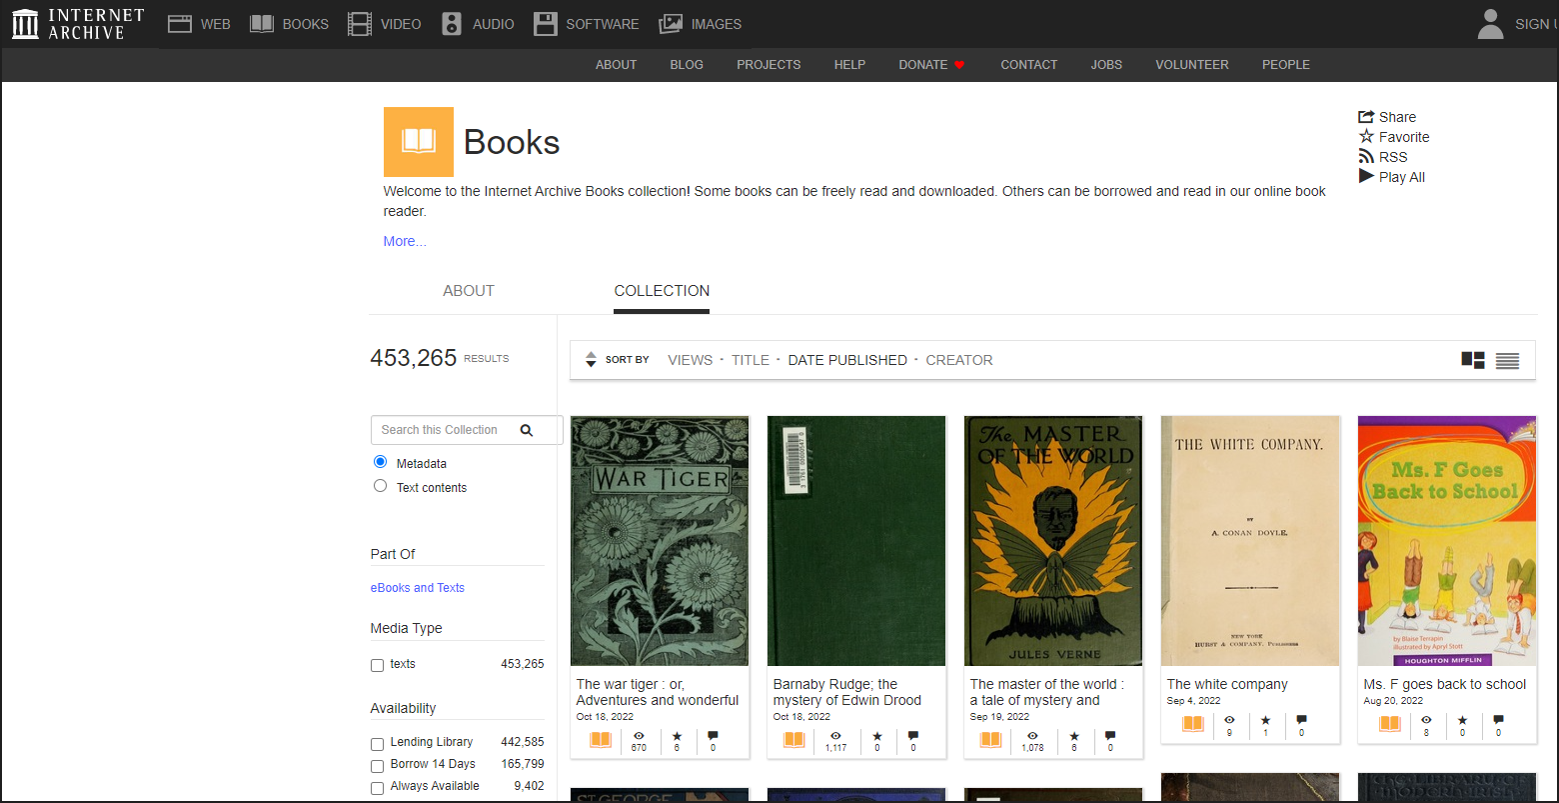1559x803 pixels.
Task: Check the Always Available filter
Action: click(377, 788)
